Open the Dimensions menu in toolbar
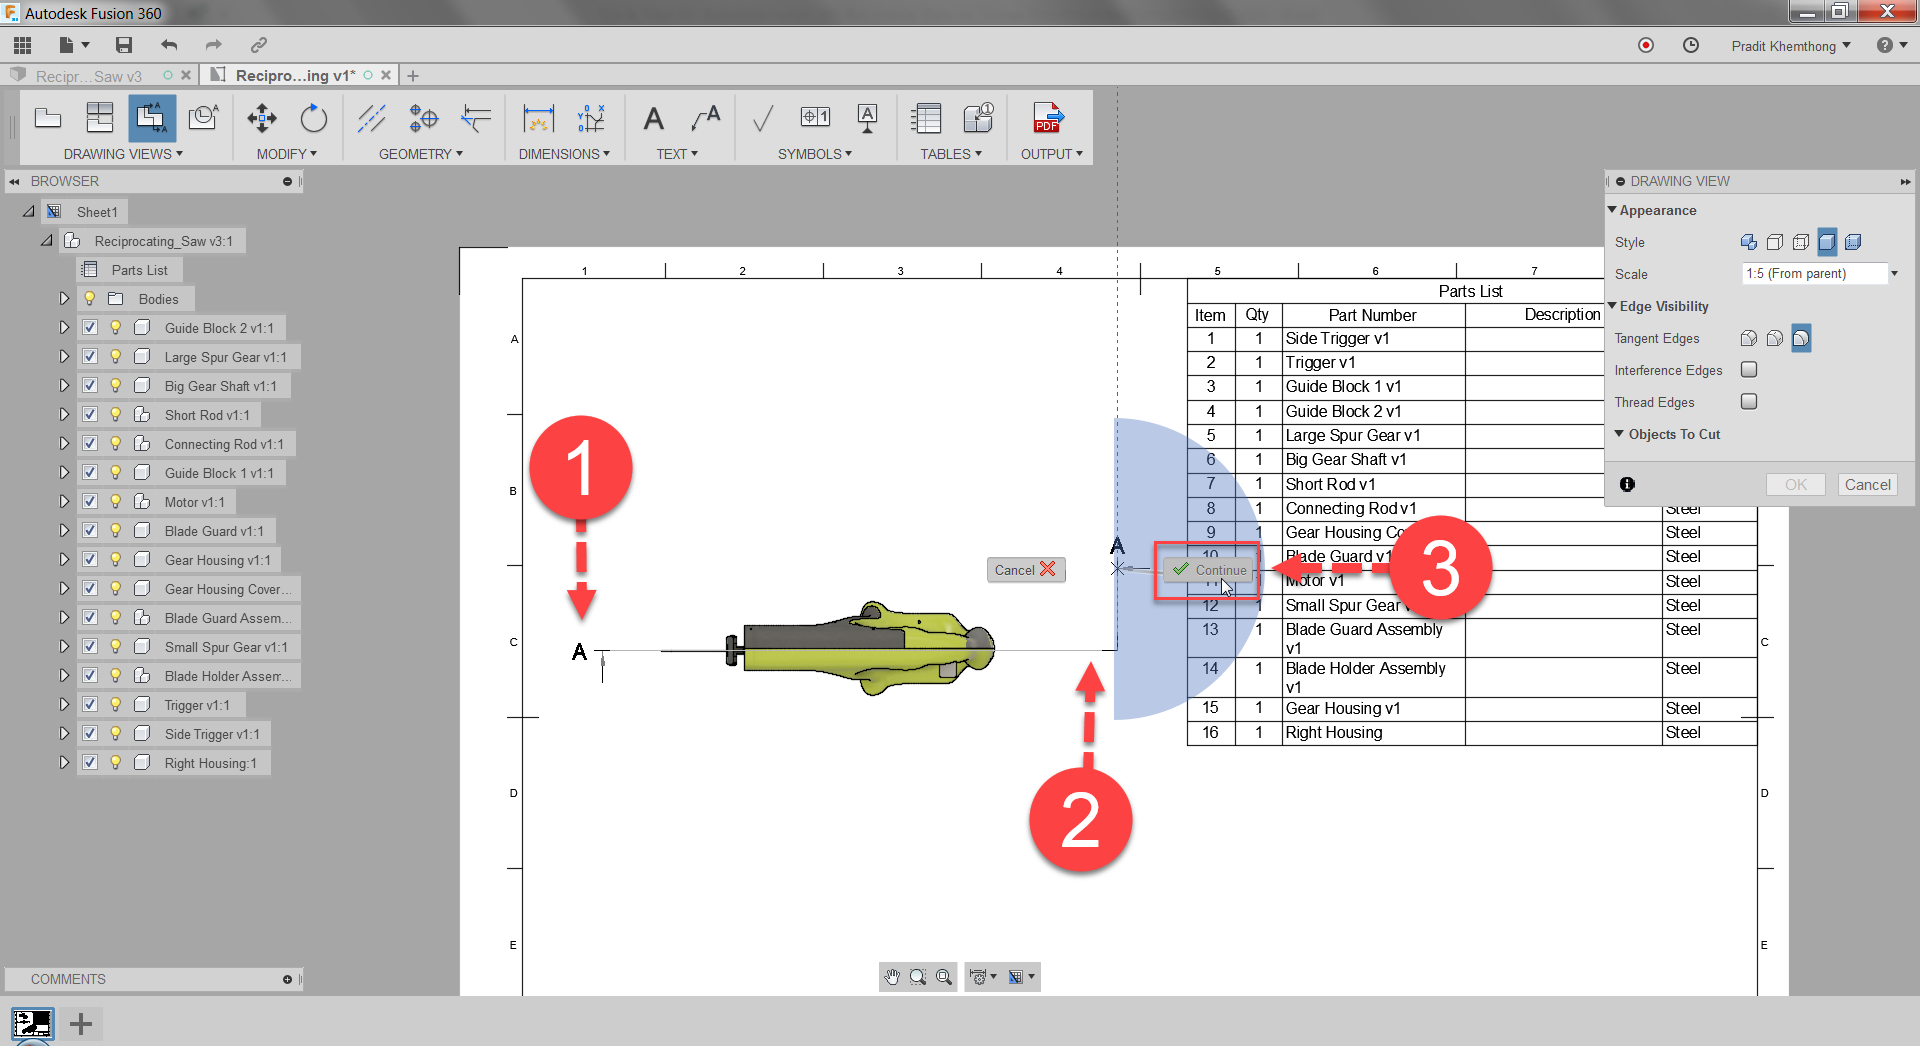This screenshot has width=1920, height=1046. pos(564,153)
